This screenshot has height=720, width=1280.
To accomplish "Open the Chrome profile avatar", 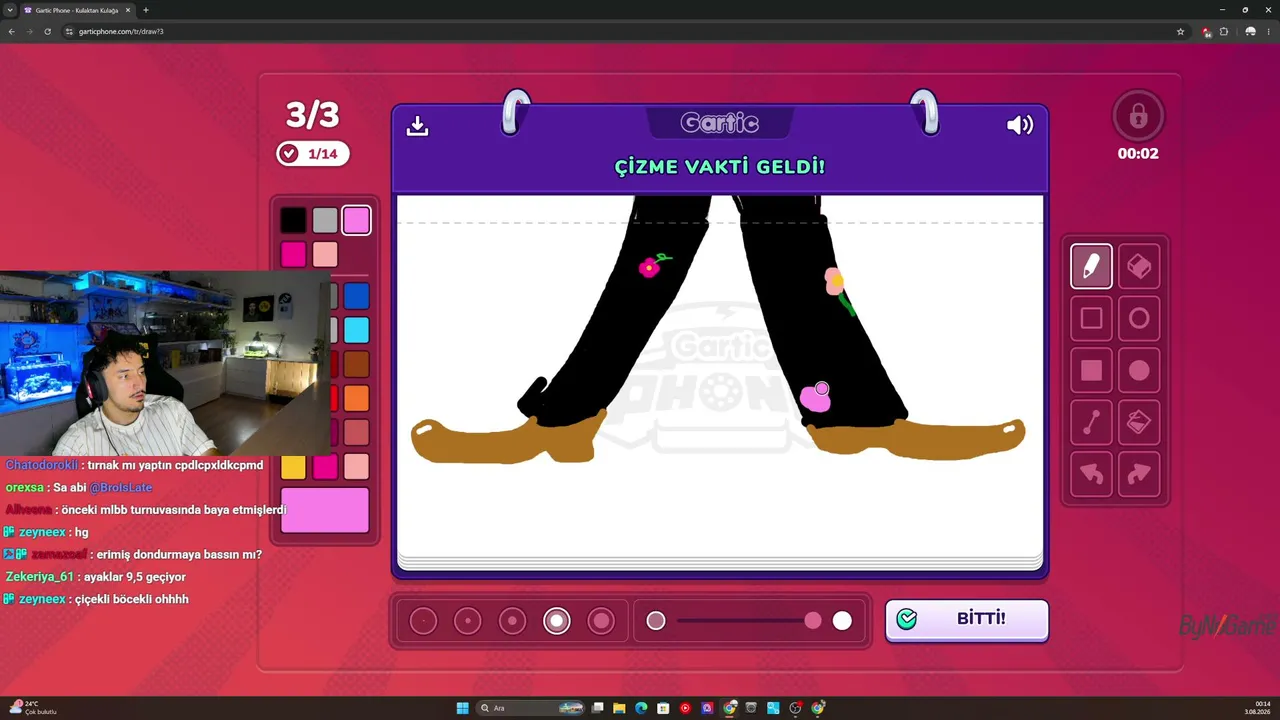I will tap(1250, 31).
